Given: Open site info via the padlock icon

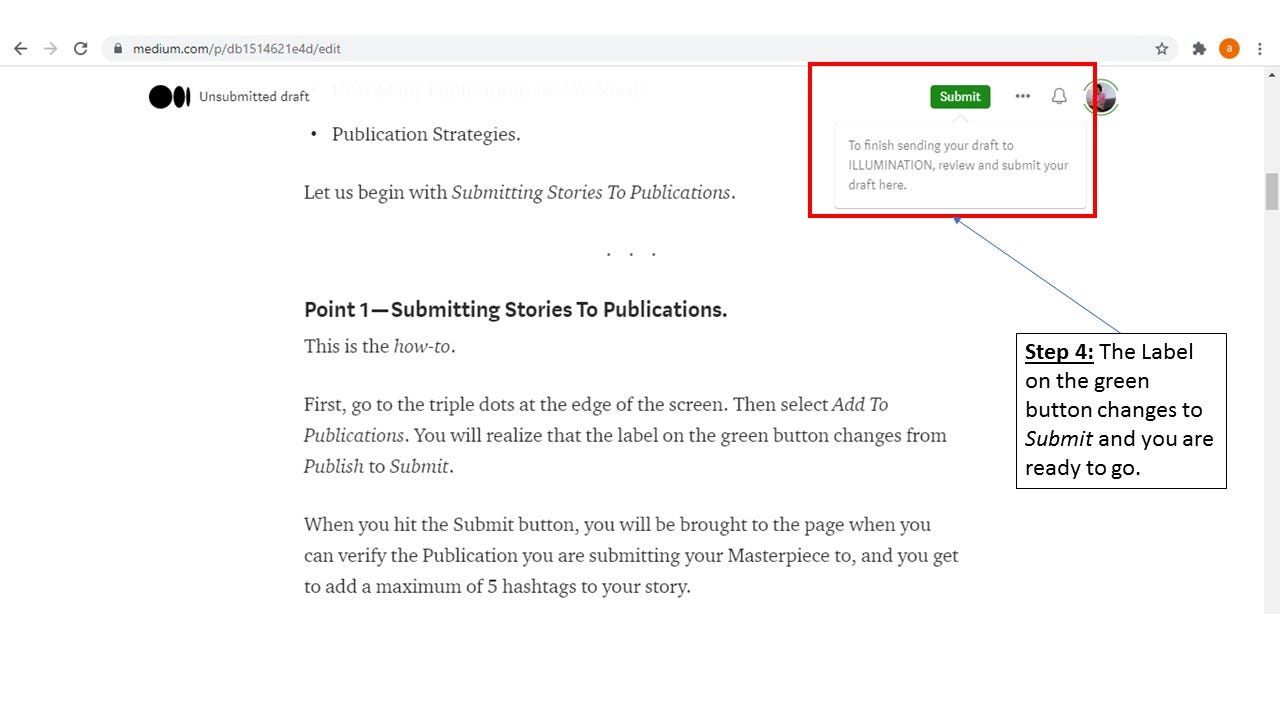Looking at the screenshot, I should 117,48.
